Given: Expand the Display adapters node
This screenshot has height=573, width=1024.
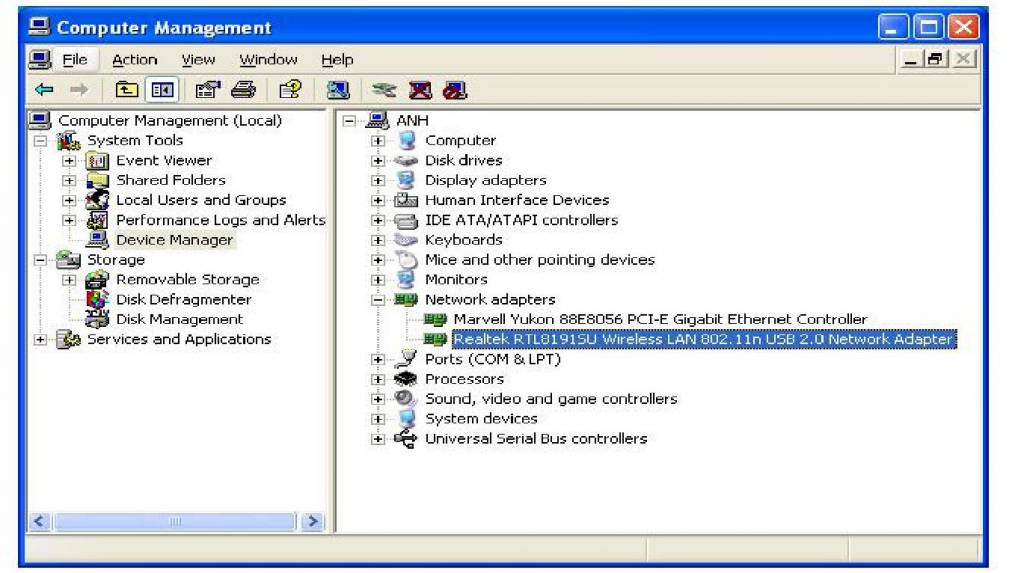Looking at the screenshot, I should pos(377,180).
